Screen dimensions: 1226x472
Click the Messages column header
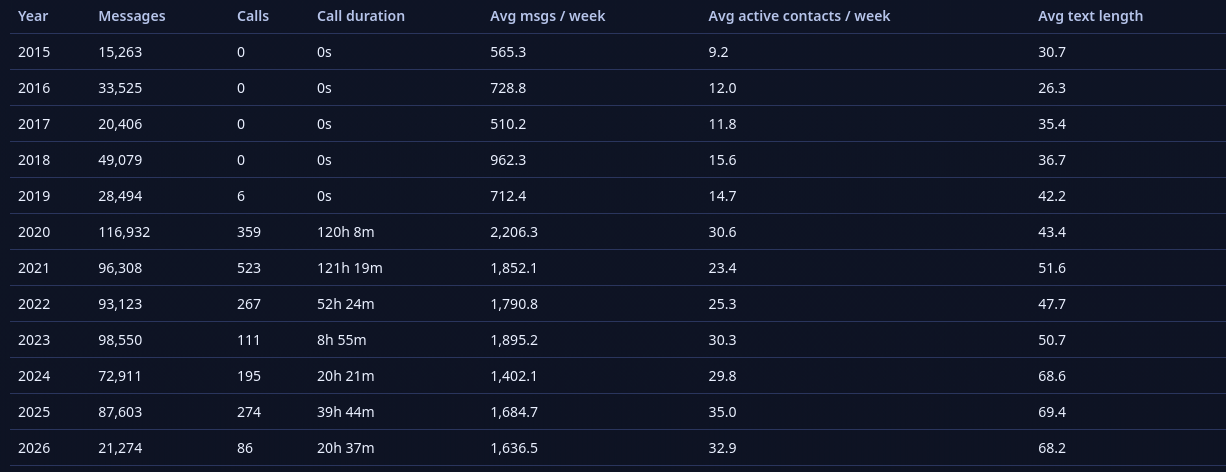pos(132,16)
